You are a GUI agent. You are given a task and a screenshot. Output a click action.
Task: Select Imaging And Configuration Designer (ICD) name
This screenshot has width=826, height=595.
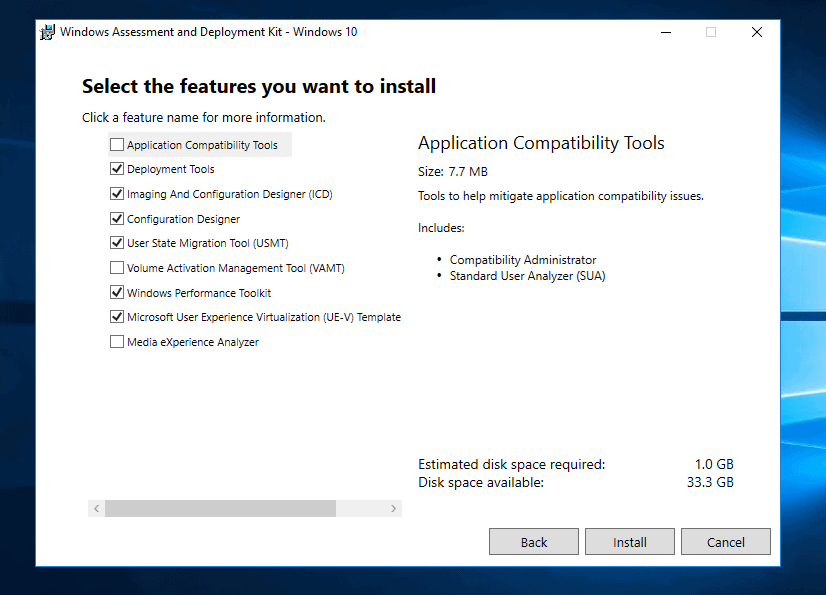(x=230, y=194)
